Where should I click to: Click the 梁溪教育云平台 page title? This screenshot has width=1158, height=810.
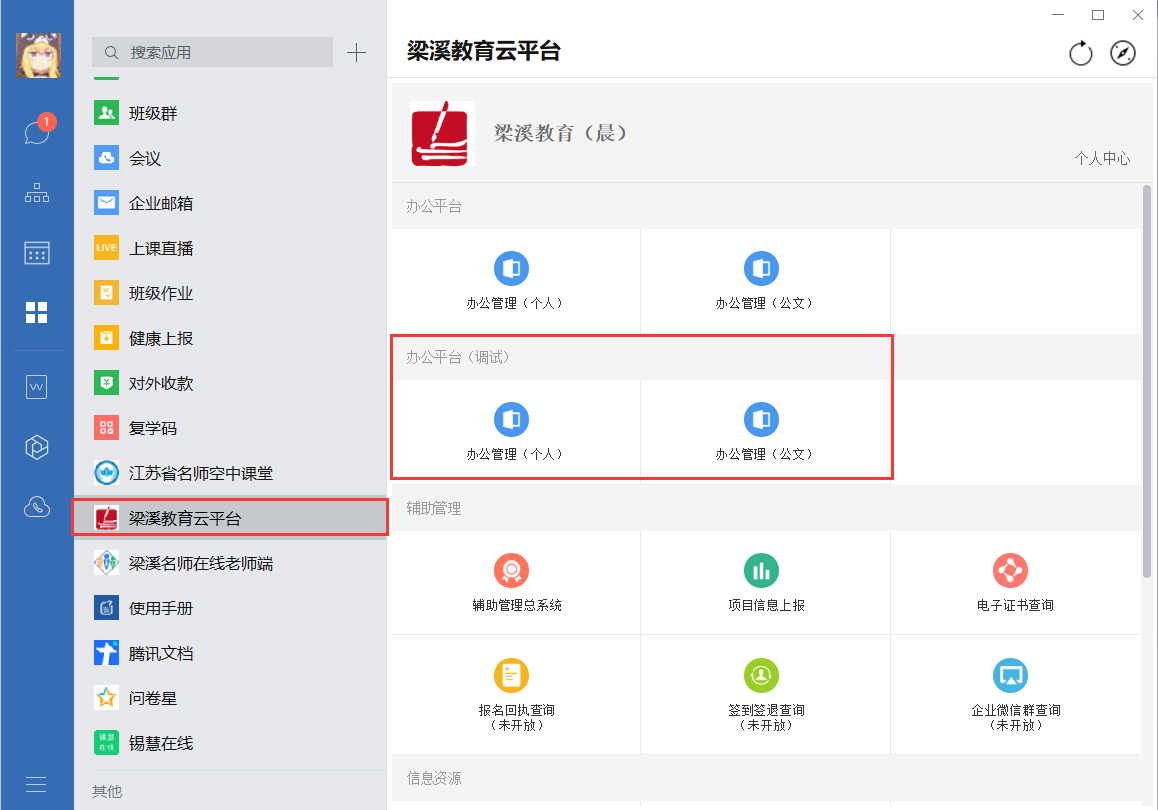coord(484,51)
